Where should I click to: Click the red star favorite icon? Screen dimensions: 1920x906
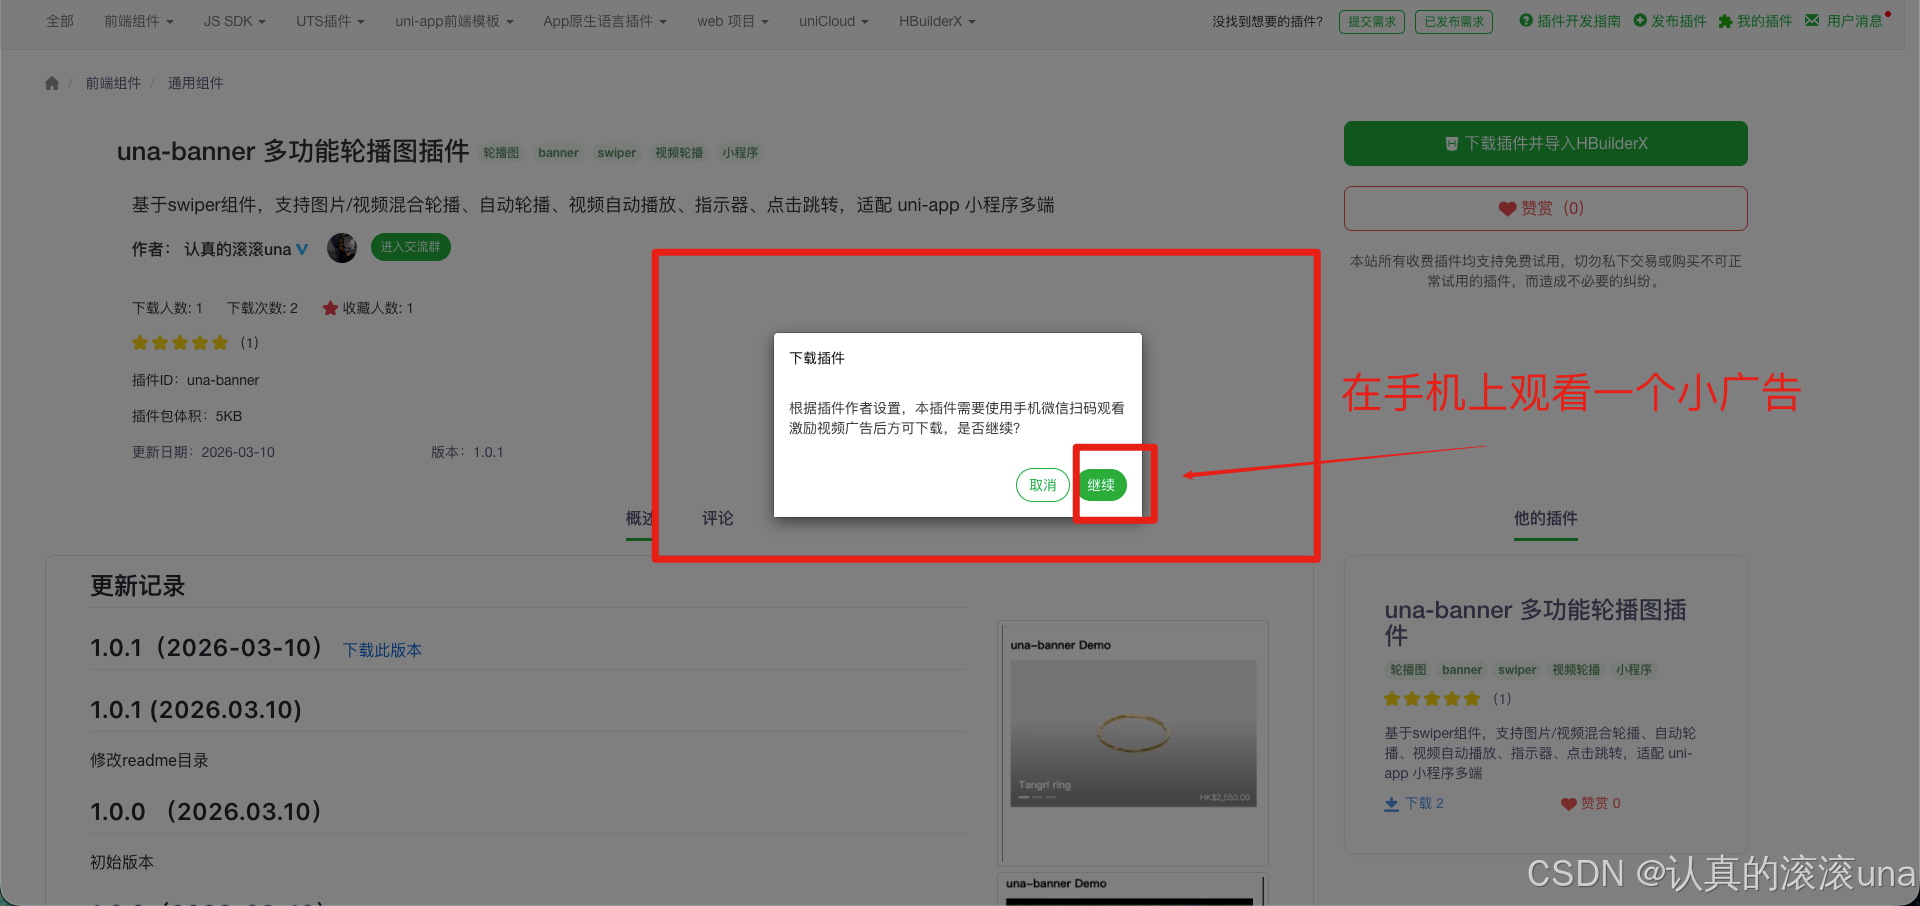point(330,308)
